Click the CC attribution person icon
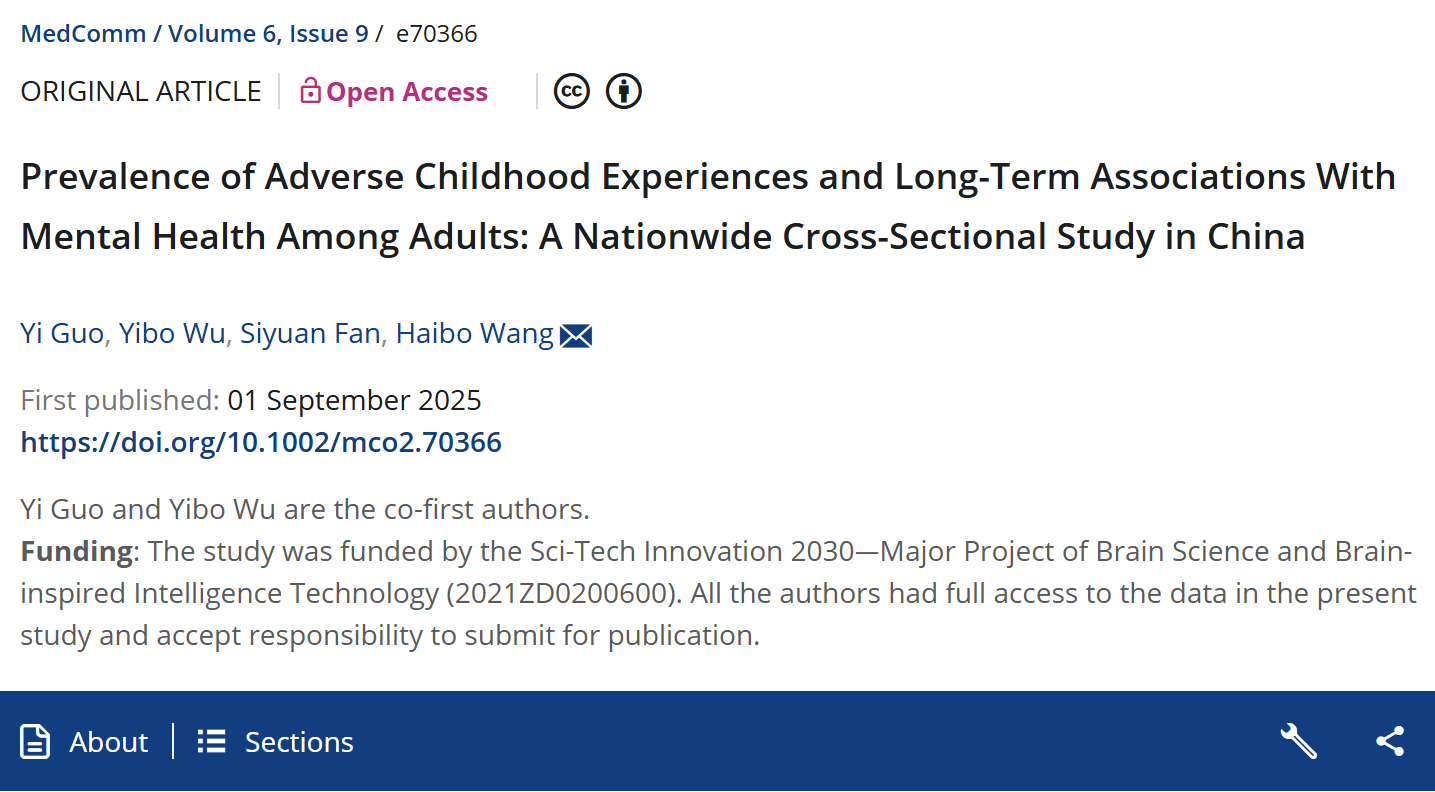The height and width of the screenshot is (792, 1435). coord(624,91)
